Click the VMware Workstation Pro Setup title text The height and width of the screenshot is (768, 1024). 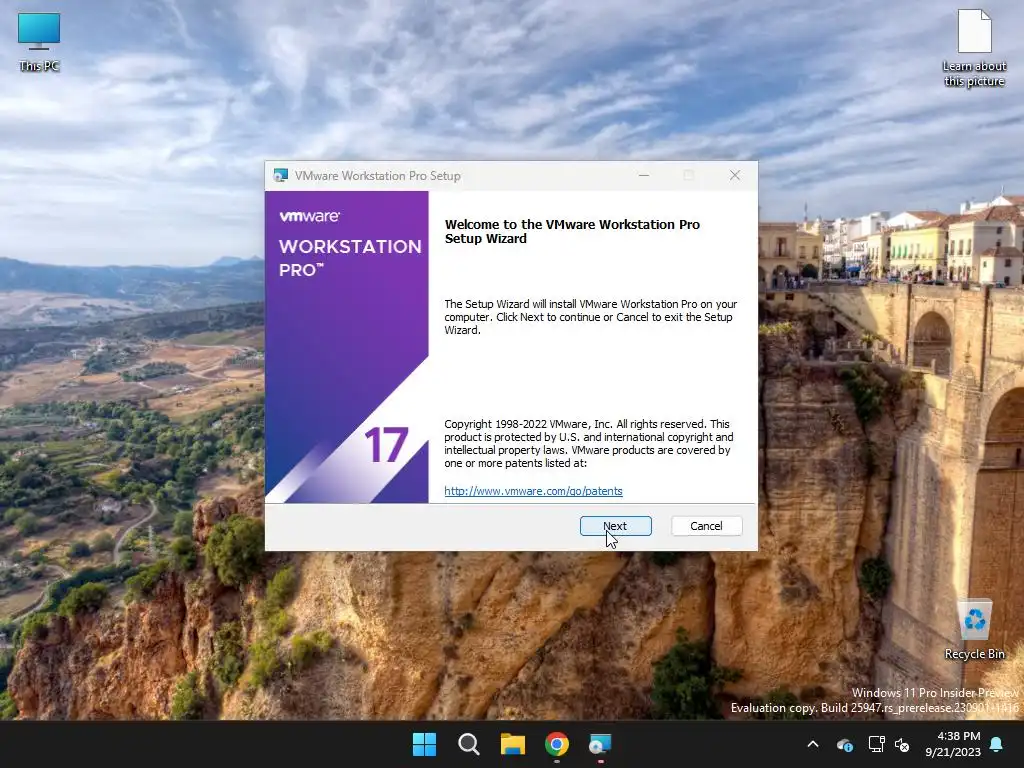tap(377, 176)
